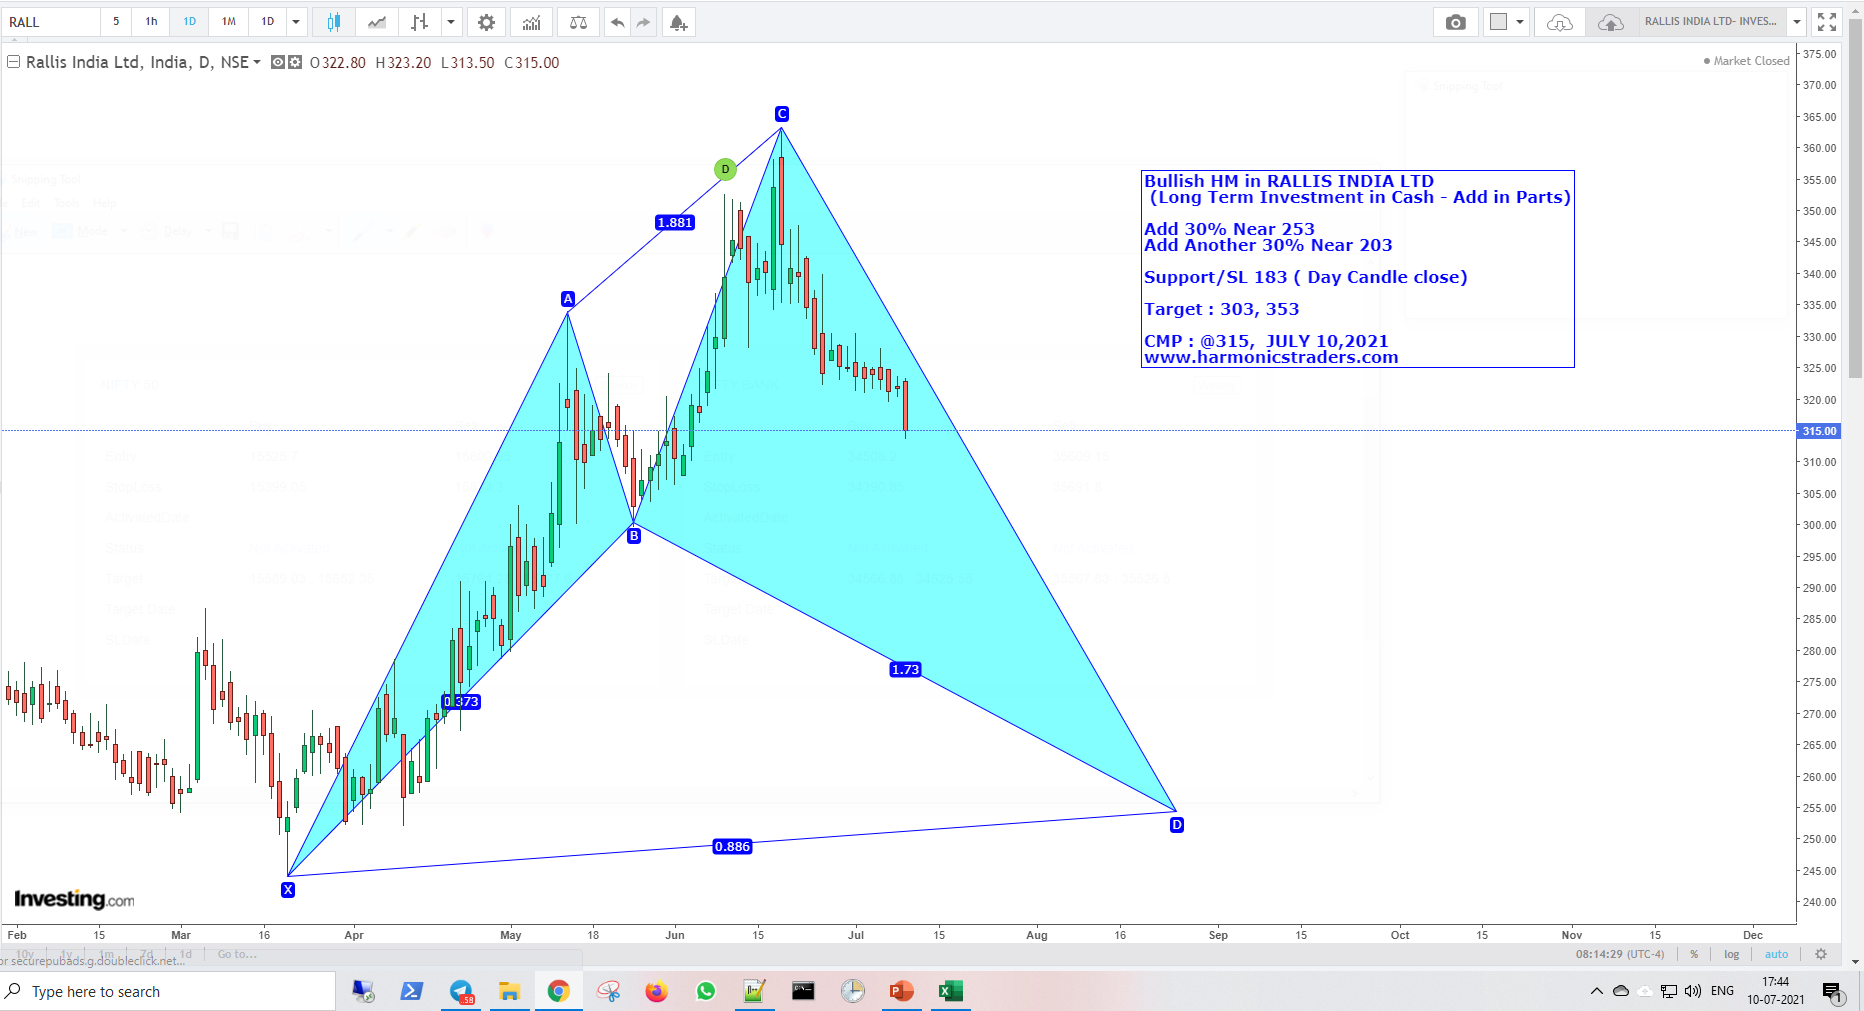
Task: Open layout square selector dropdown
Action: point(1506,22)
